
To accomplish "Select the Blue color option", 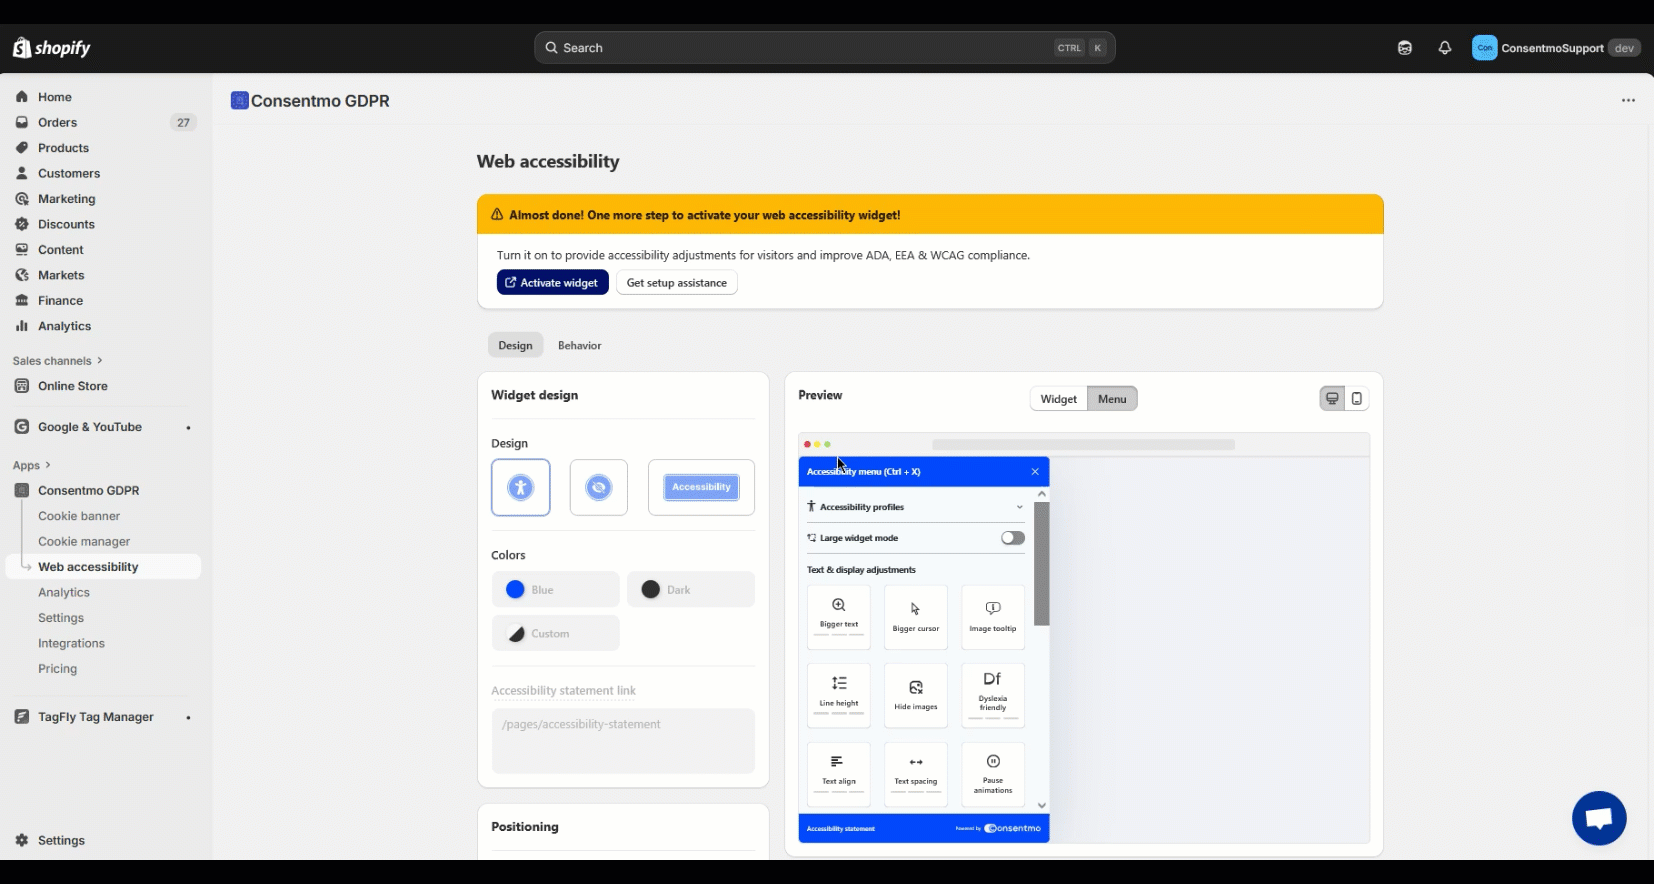I will [555, 590].
